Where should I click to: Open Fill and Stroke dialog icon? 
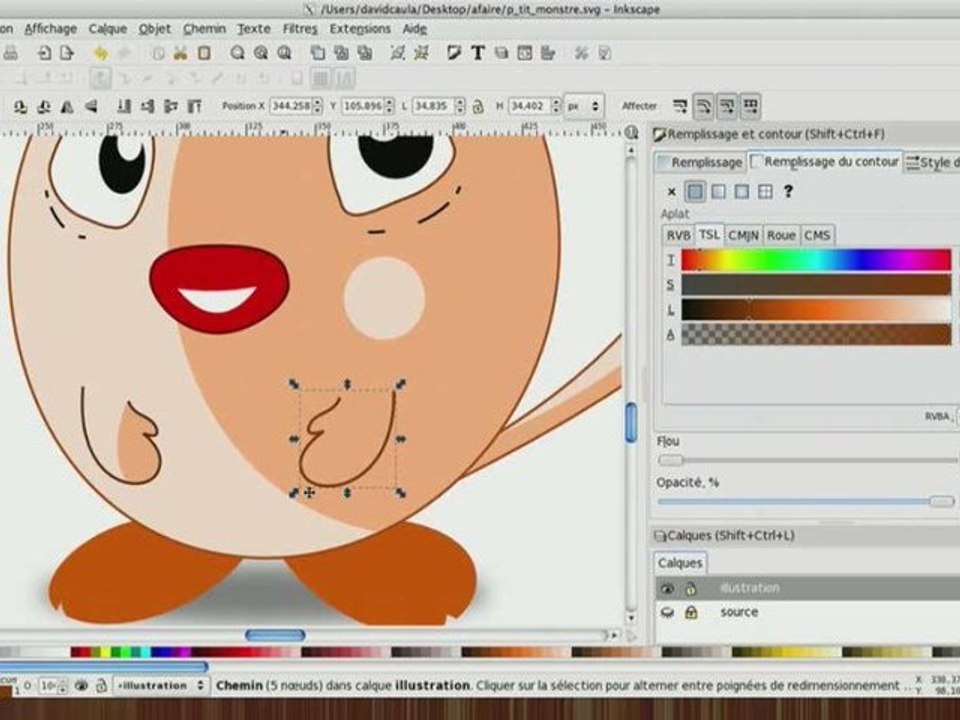pos(454,54)
